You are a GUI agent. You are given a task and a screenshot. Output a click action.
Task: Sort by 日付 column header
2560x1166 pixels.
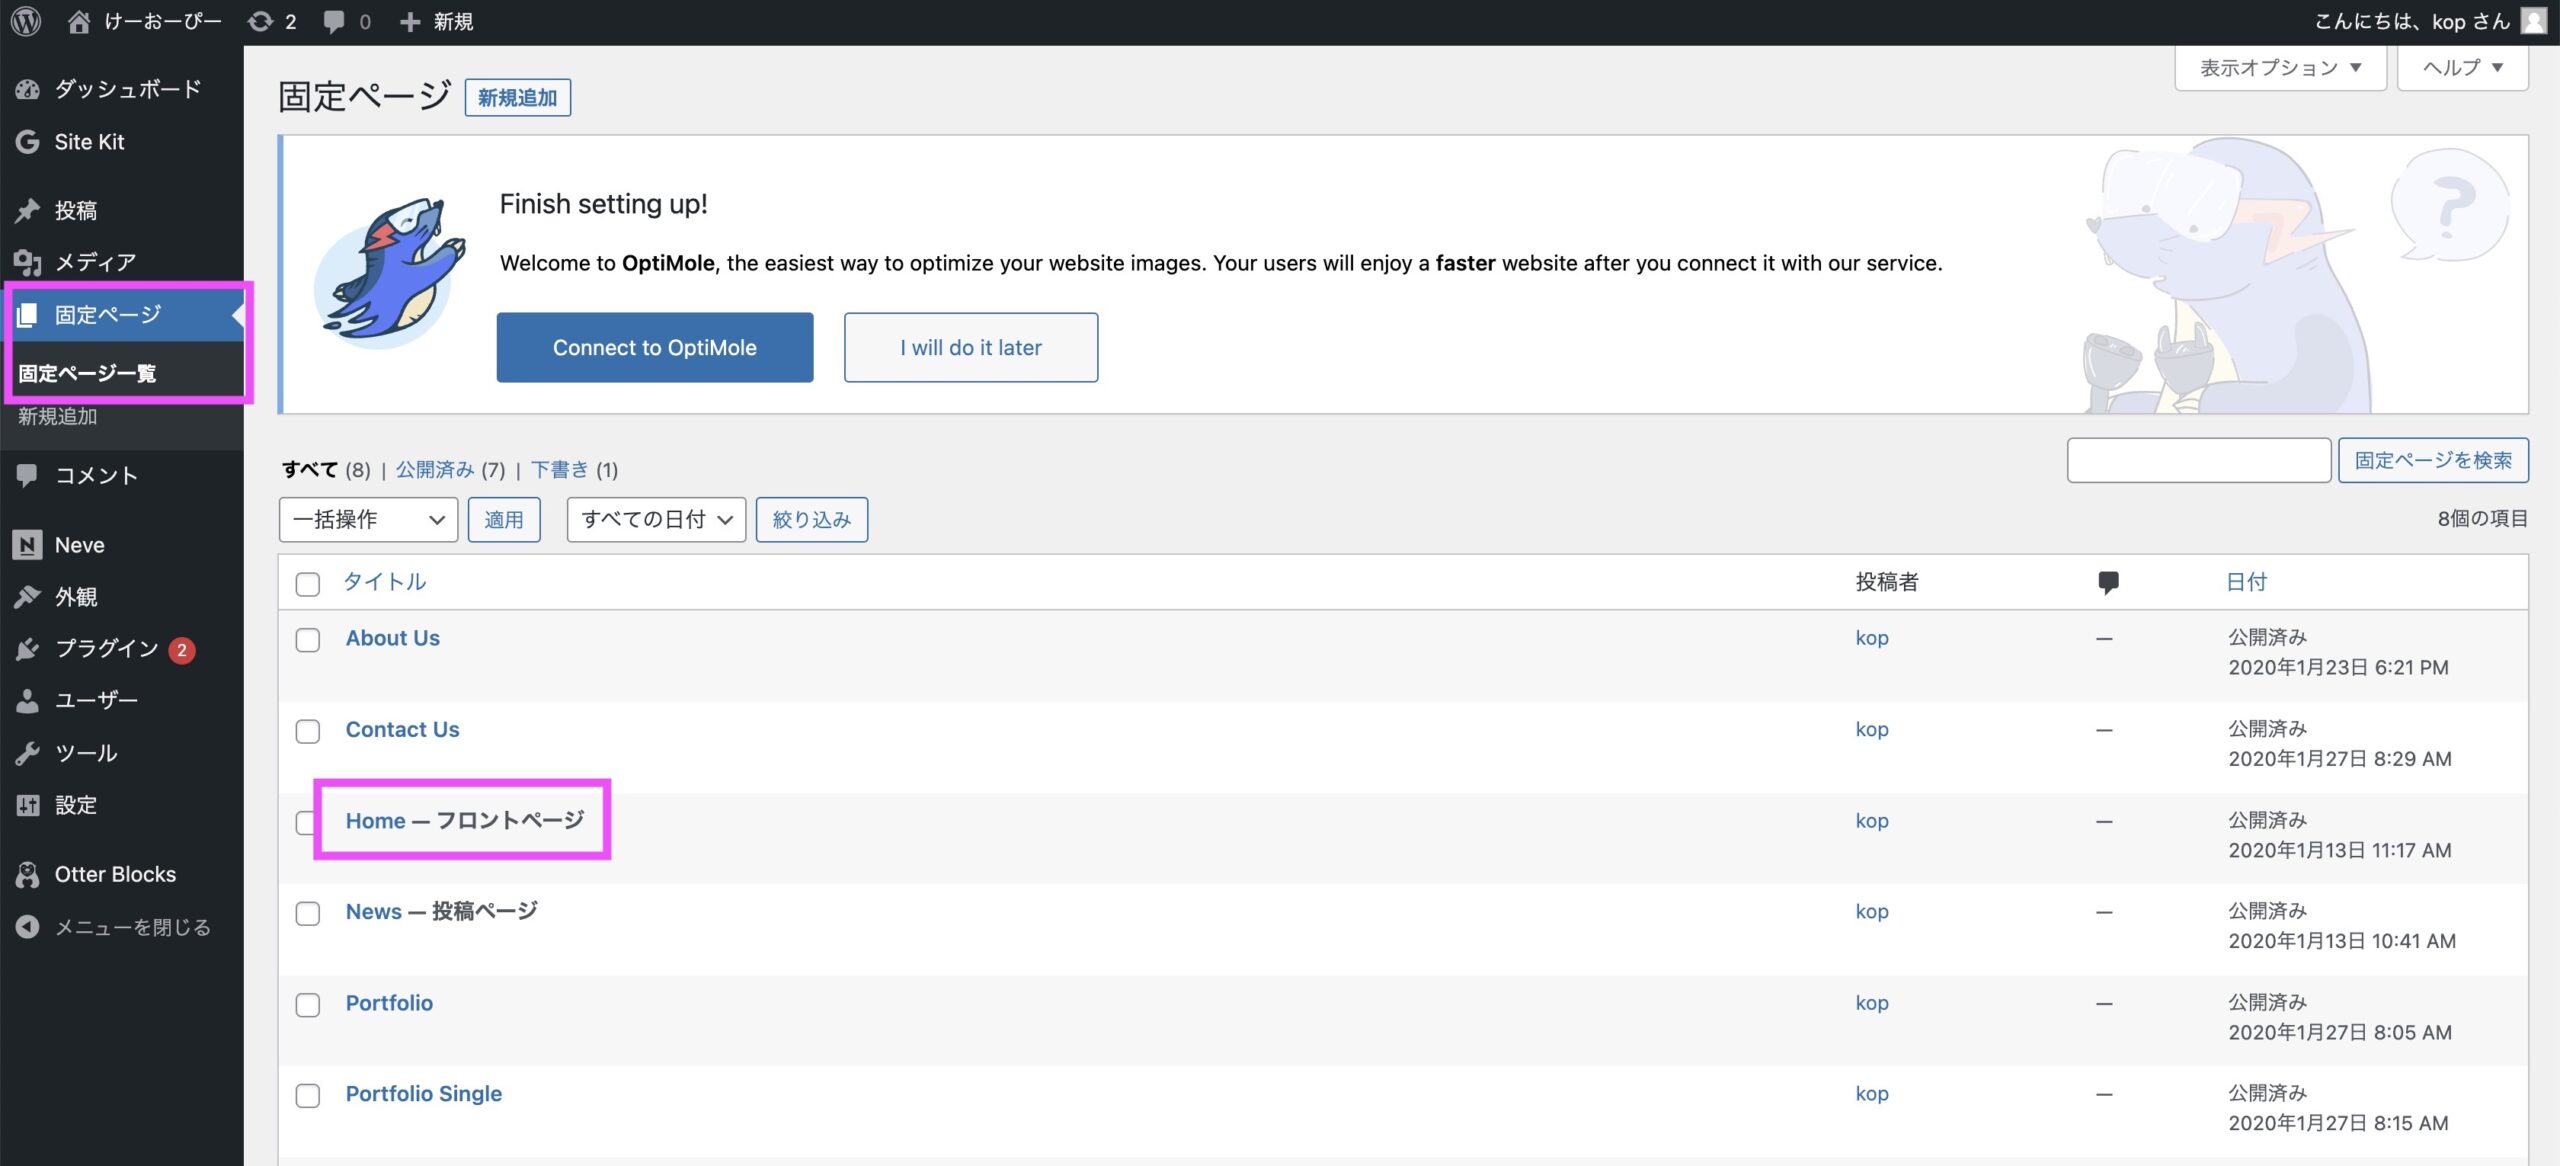pos(2246,582)
